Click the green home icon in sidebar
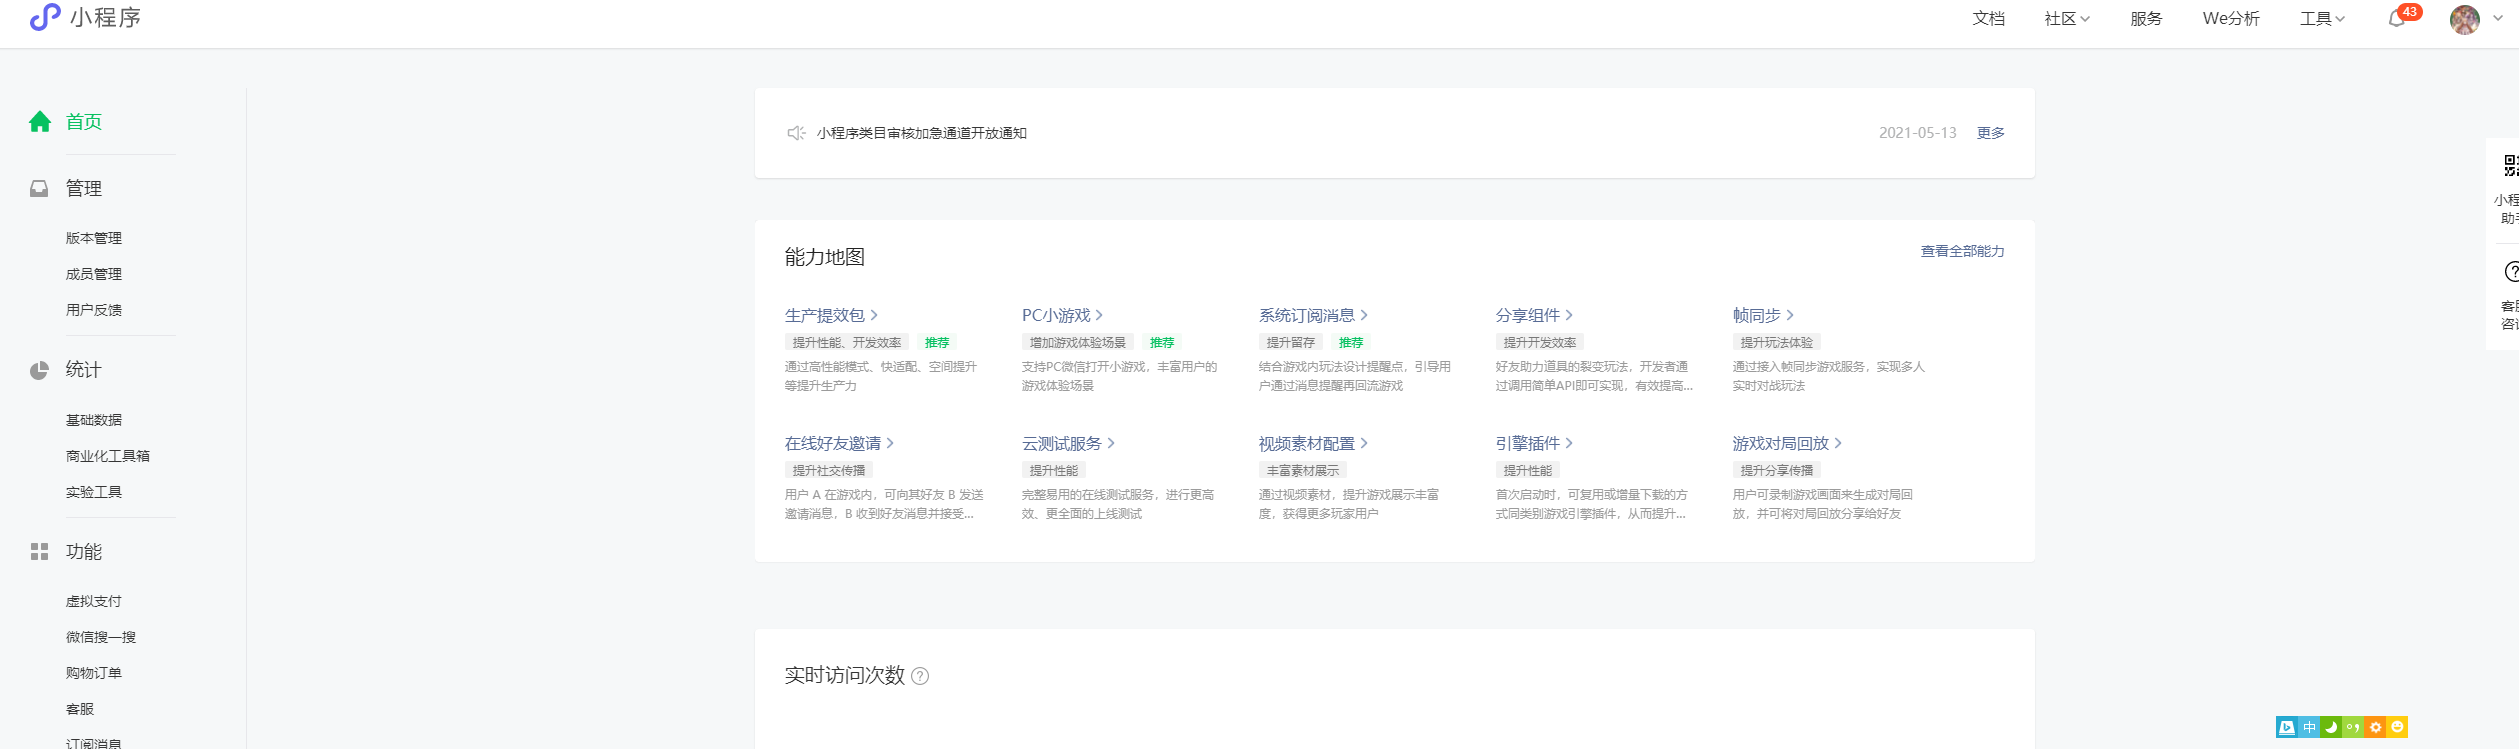Image resolution: width=2519 pixels, height=749 pixels. point(40,122)
